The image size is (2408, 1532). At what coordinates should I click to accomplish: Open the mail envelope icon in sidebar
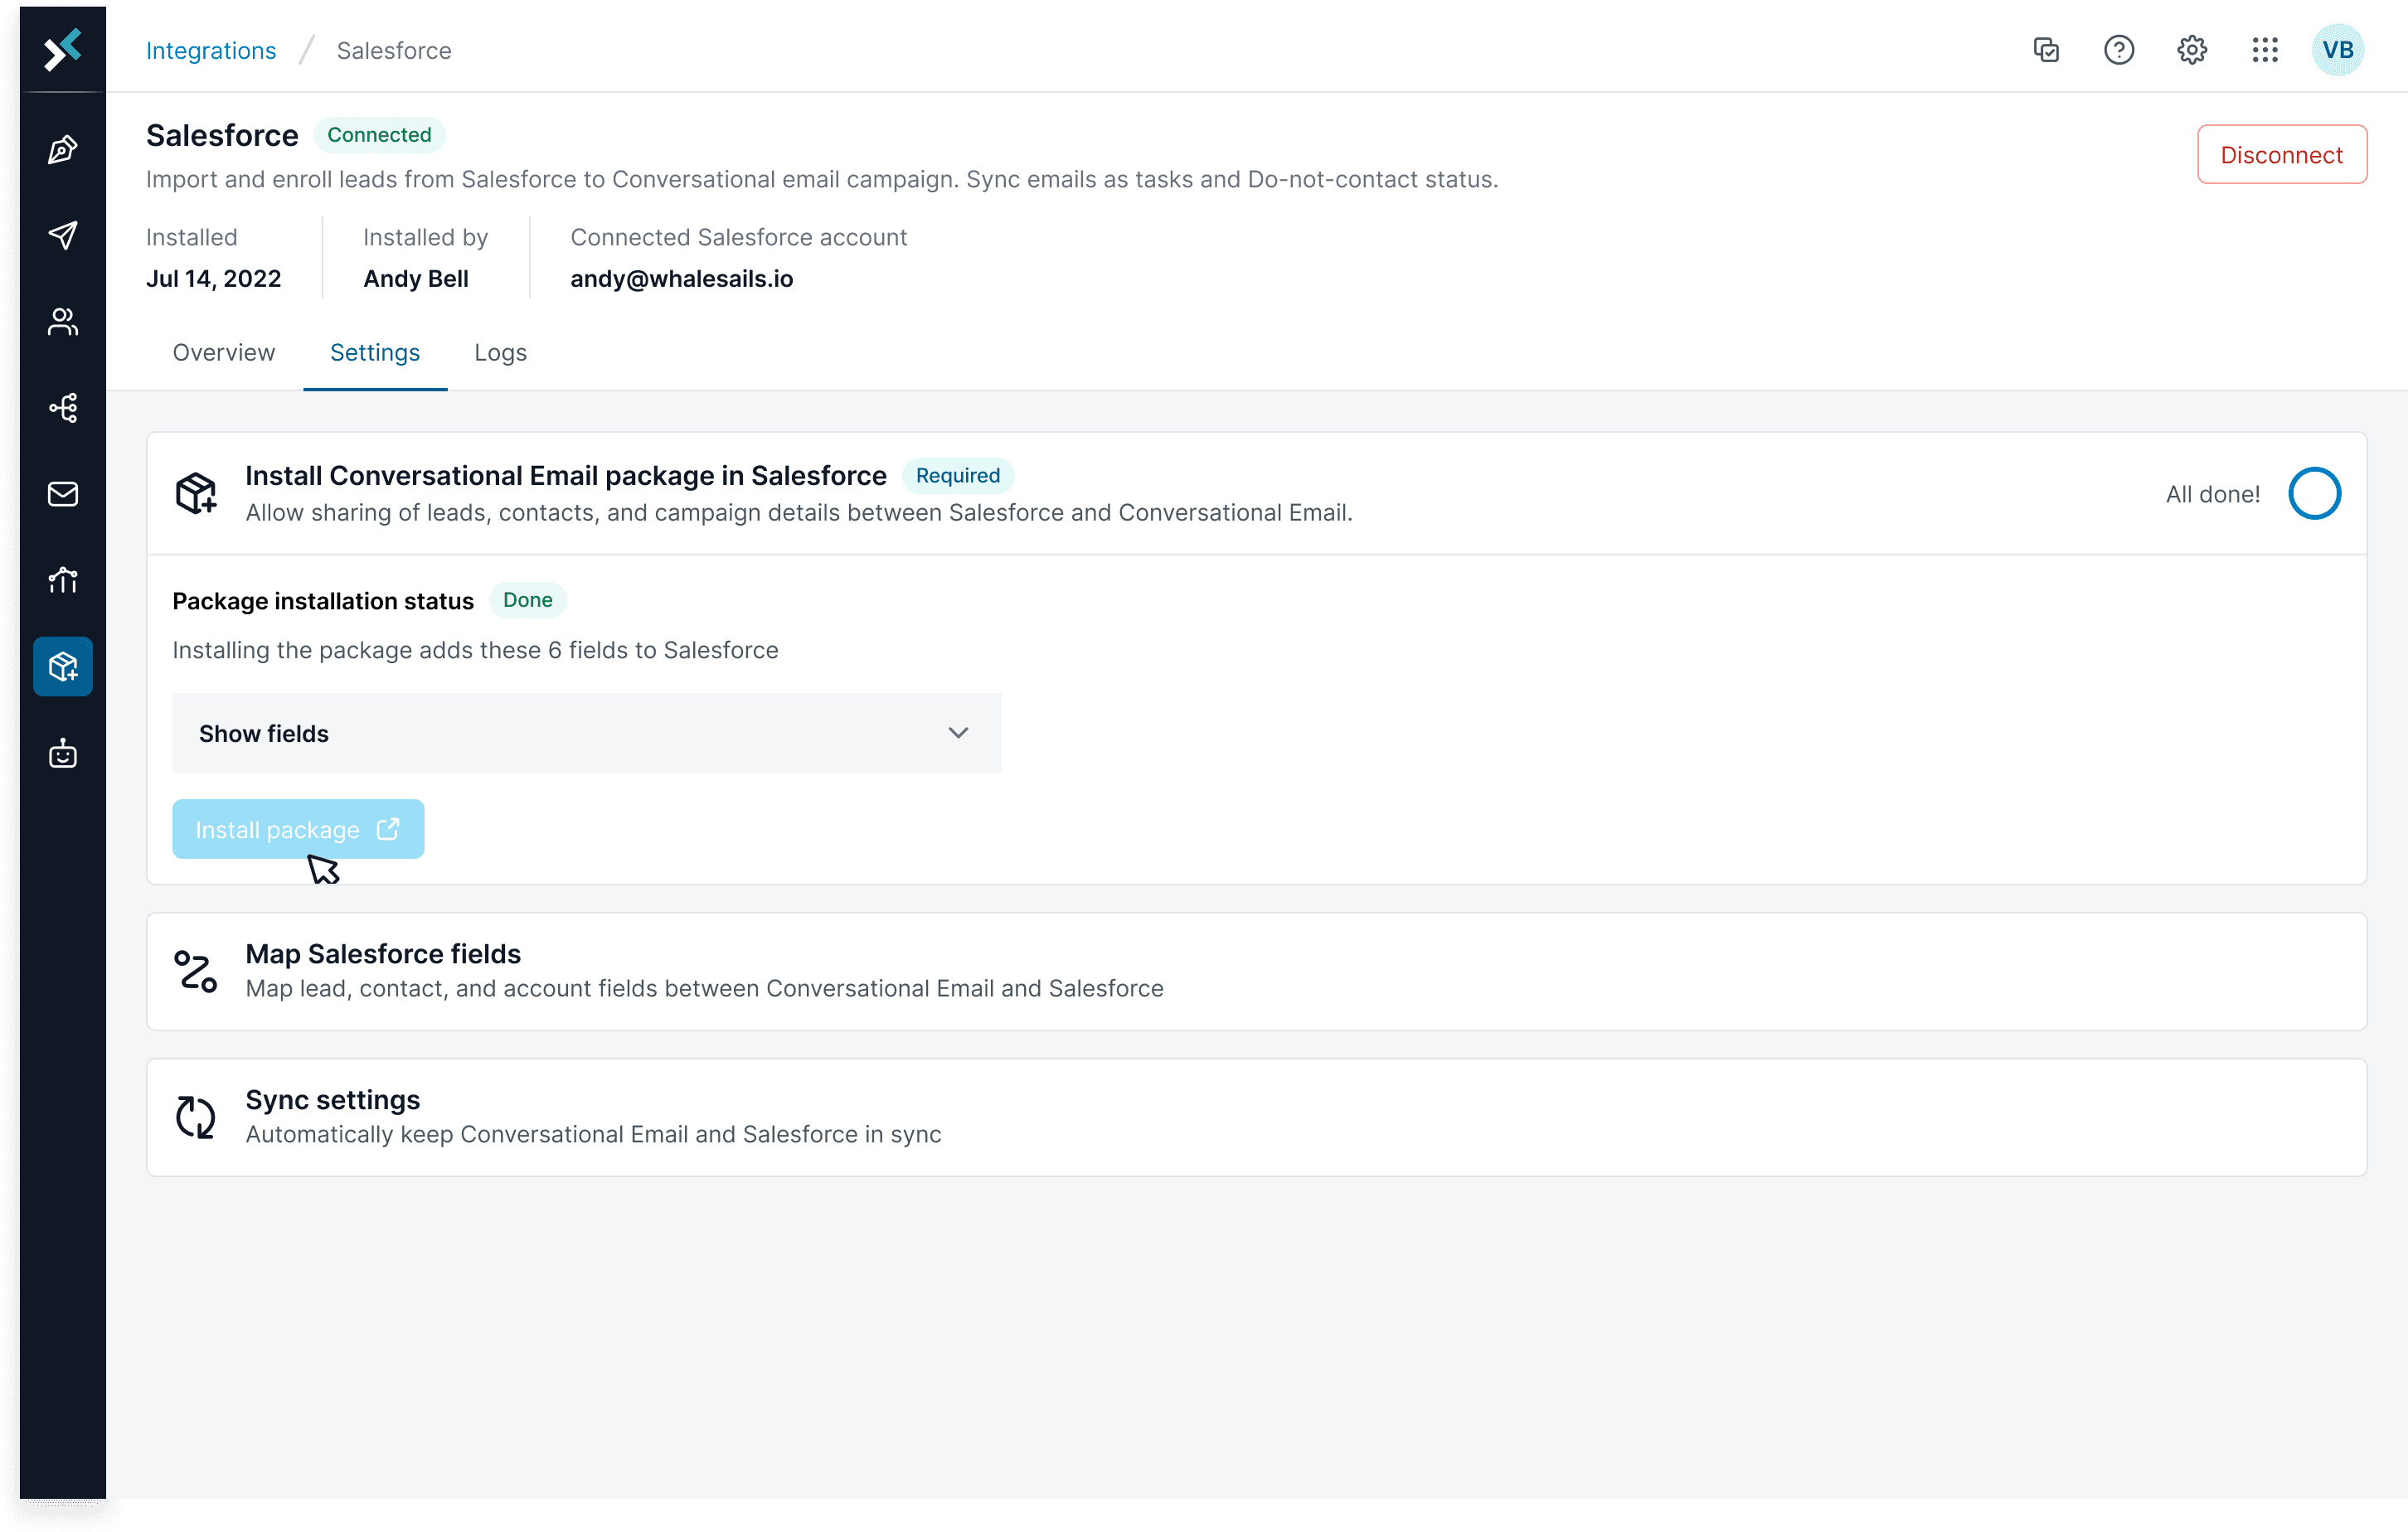(x=62, y=493)
